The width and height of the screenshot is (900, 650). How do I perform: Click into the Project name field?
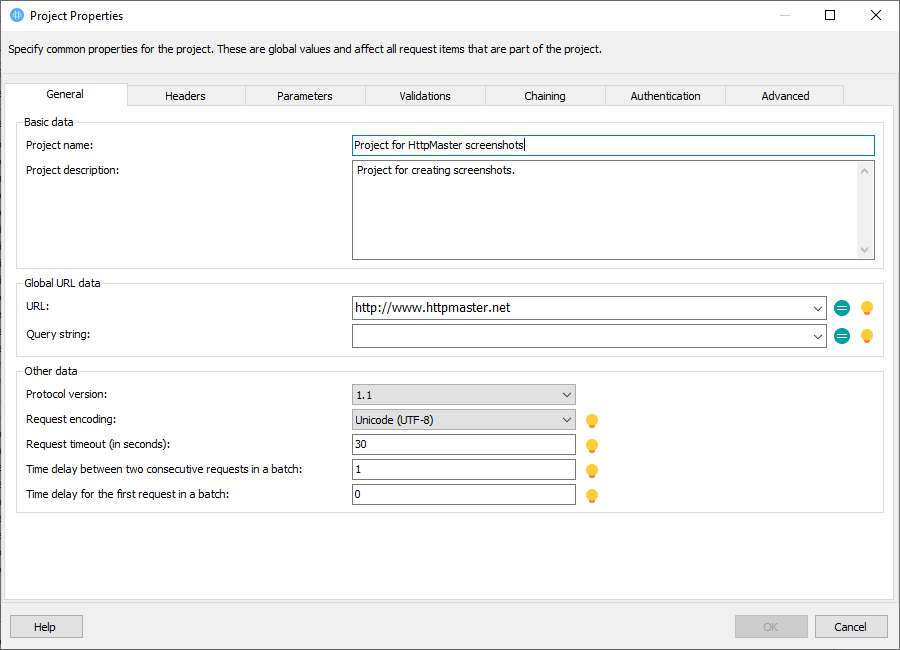(612, 145)
